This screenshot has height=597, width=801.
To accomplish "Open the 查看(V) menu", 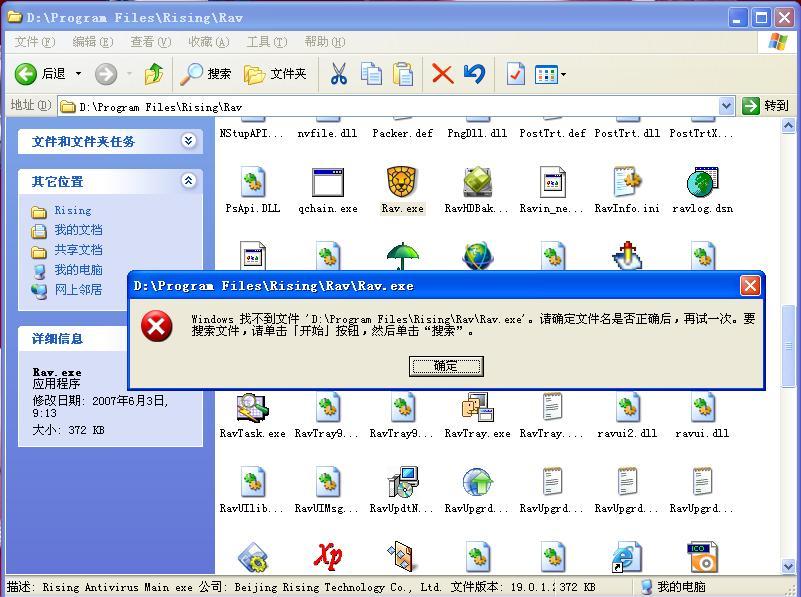I will [150, 42].
